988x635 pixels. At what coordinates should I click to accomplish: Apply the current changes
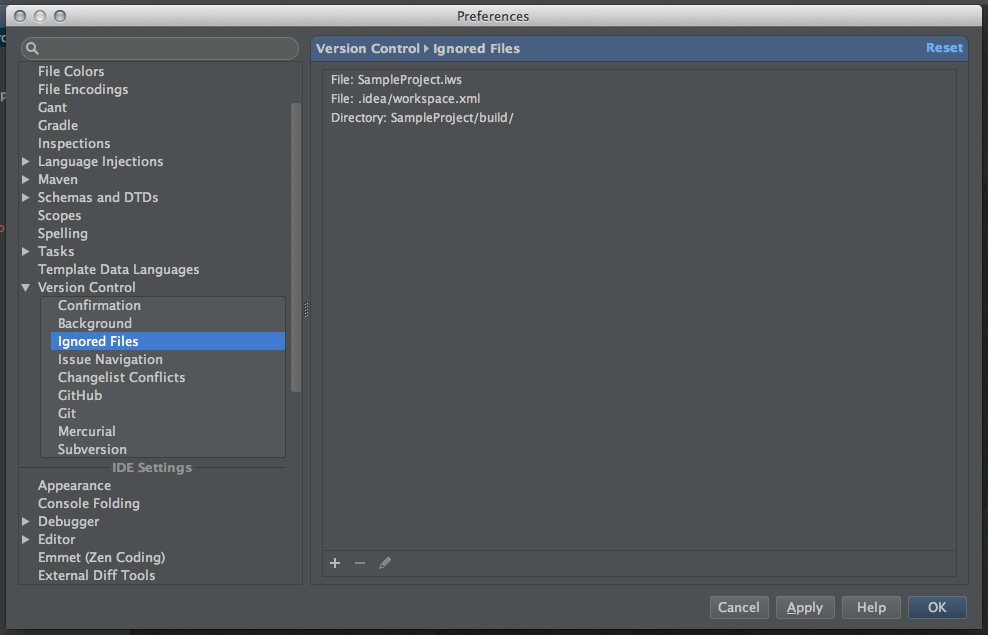(805, 607)
